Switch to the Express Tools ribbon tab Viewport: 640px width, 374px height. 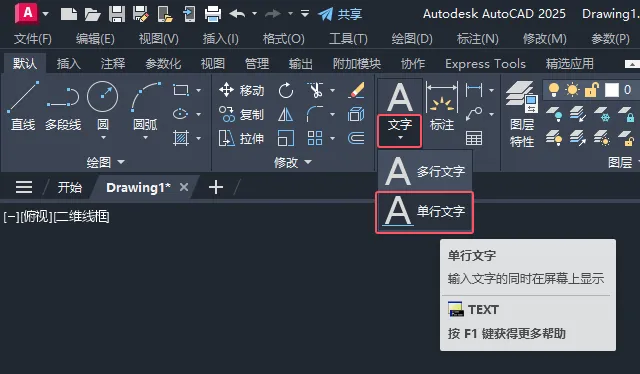(485, 64)
